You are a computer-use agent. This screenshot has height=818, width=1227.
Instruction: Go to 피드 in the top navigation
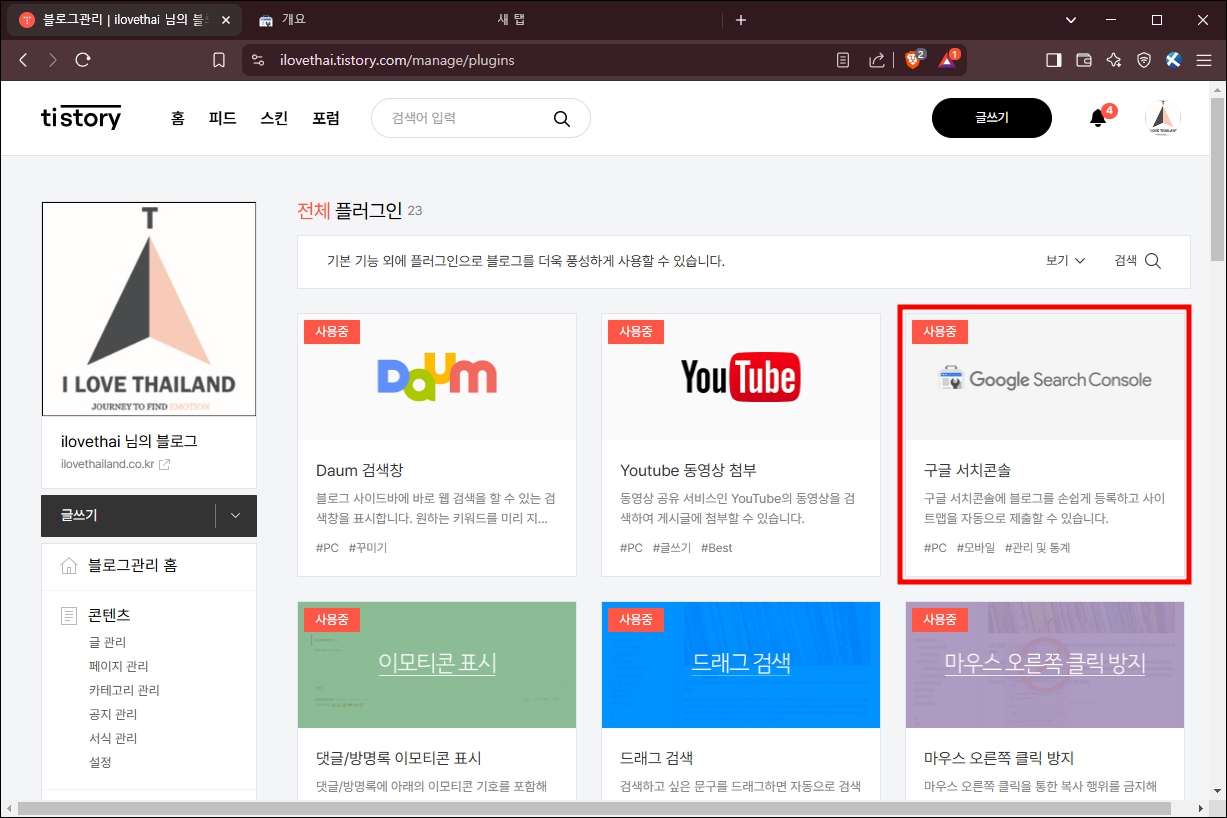222,118
